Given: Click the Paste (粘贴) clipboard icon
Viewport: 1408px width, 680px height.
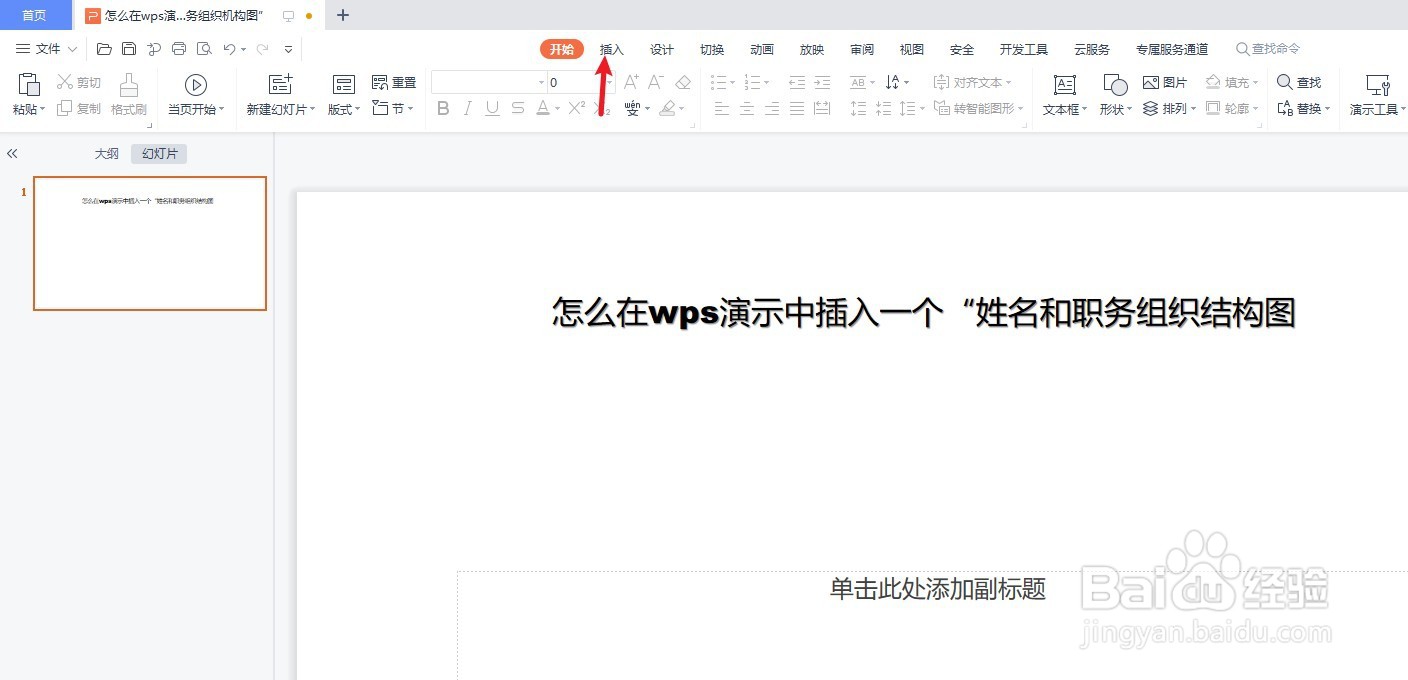Looking at the screenshot, I should coord(29,84).
